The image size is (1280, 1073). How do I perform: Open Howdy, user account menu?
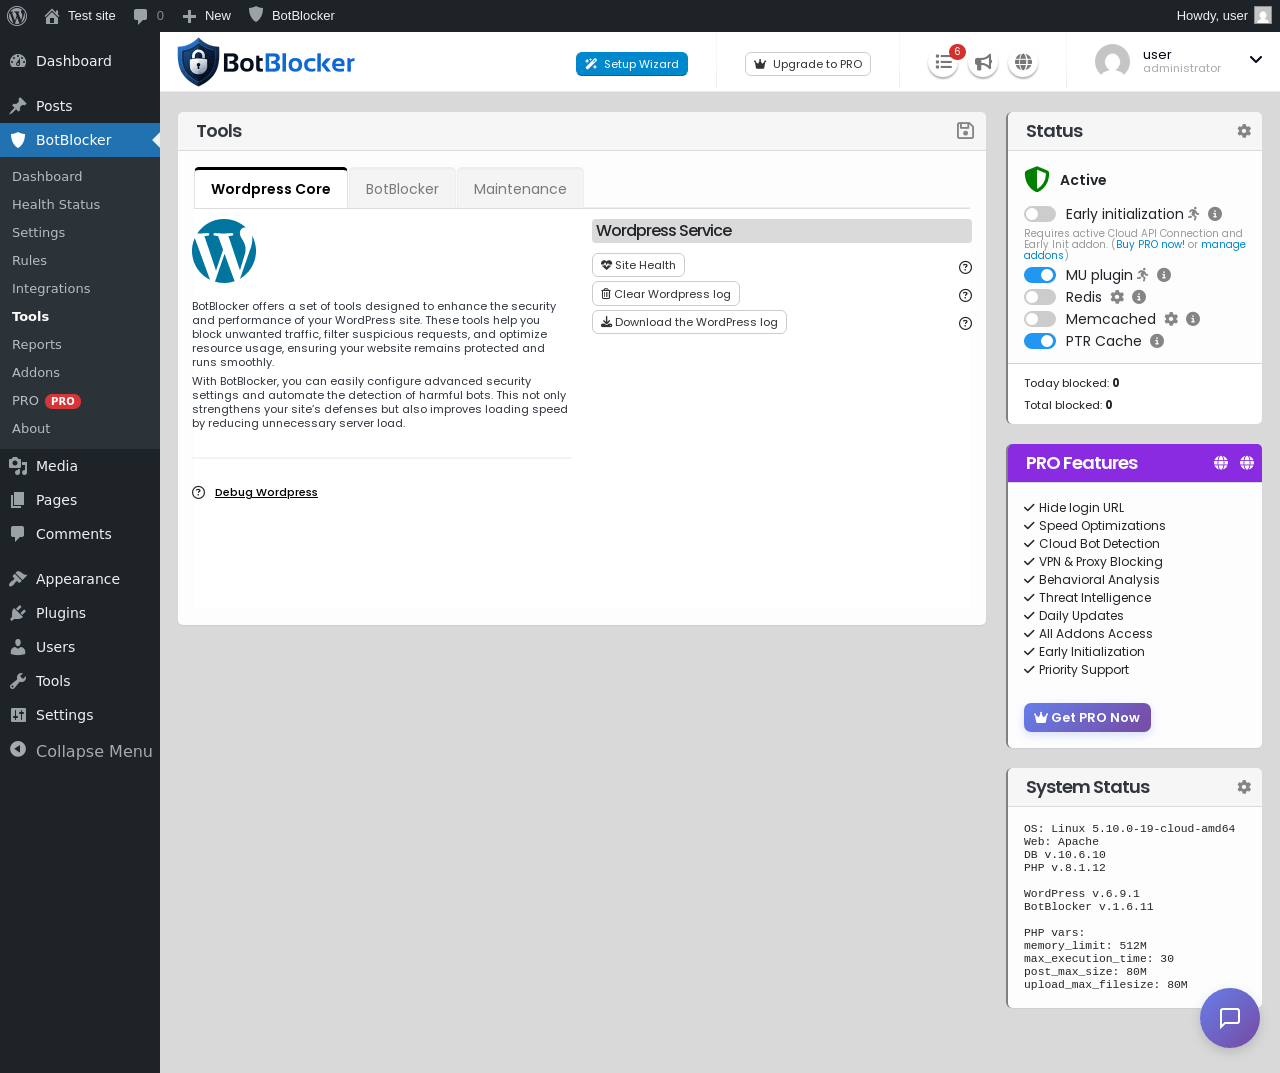point(1224,15)
